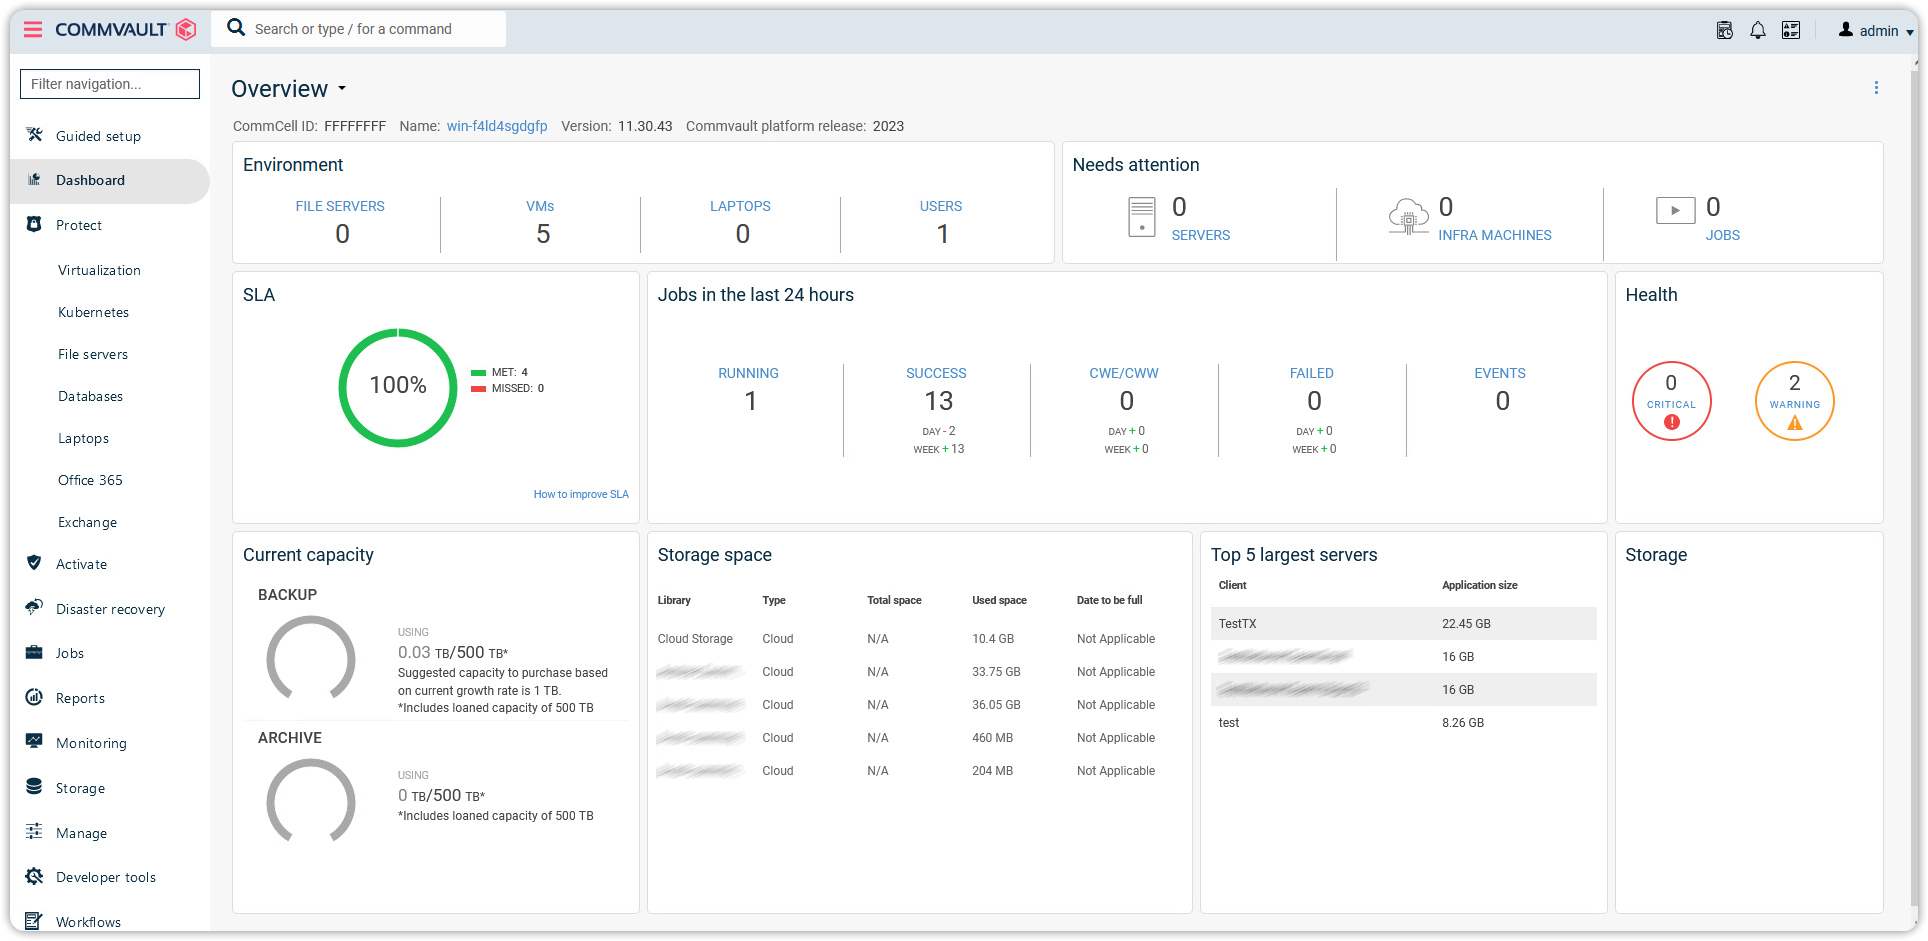Click the Reports chart icon

point(34,697)
